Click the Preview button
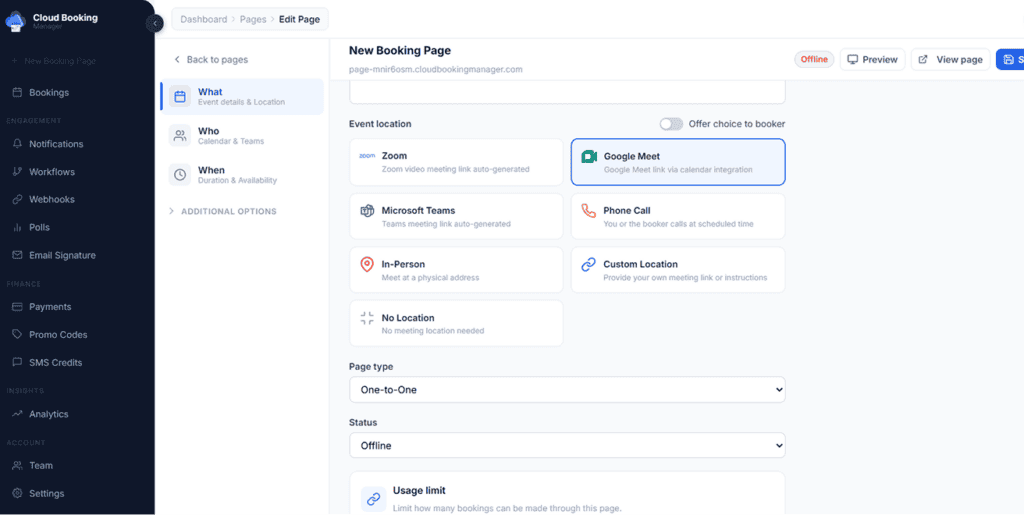 872,60
